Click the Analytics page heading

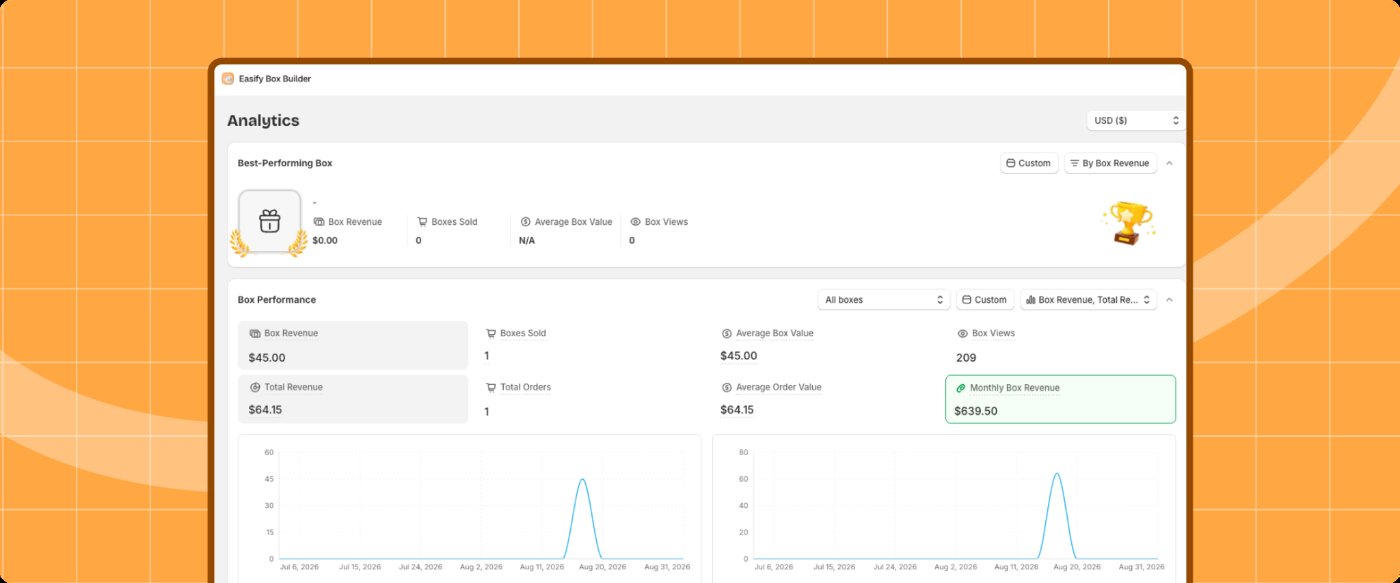pos(263,121)
